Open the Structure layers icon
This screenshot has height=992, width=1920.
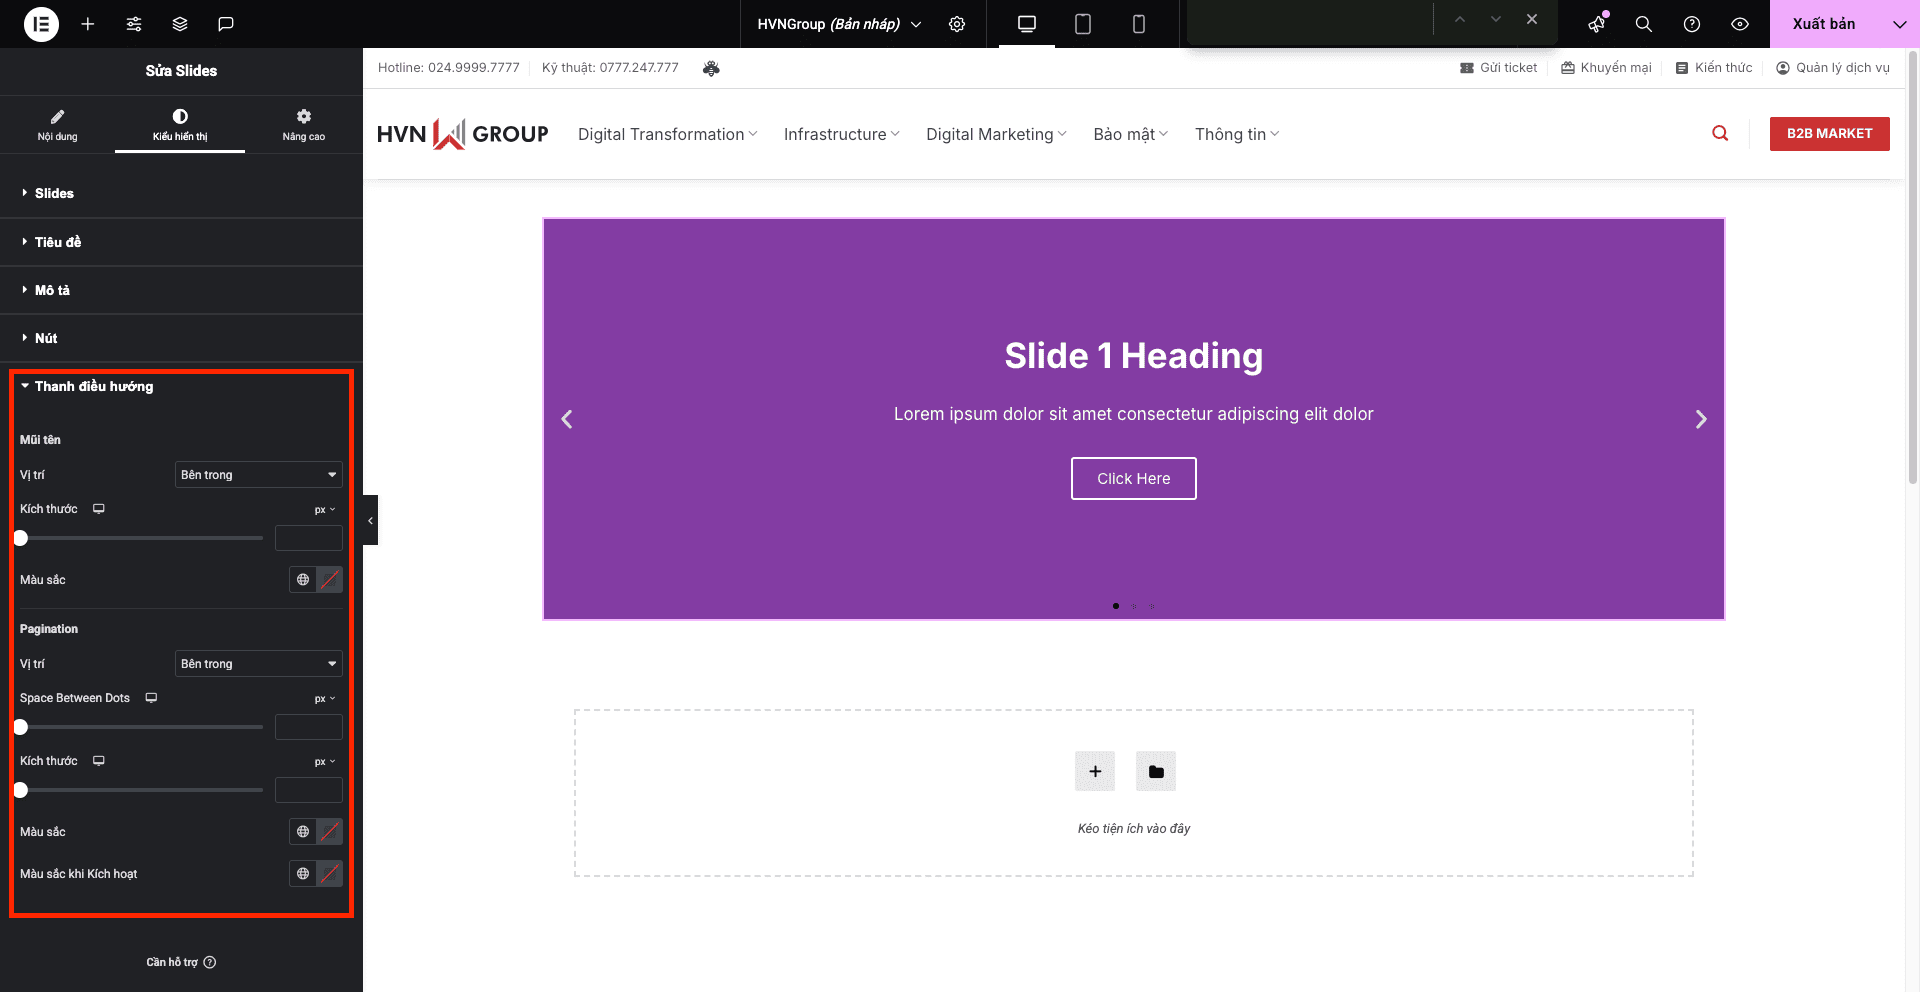click(180, 24)
